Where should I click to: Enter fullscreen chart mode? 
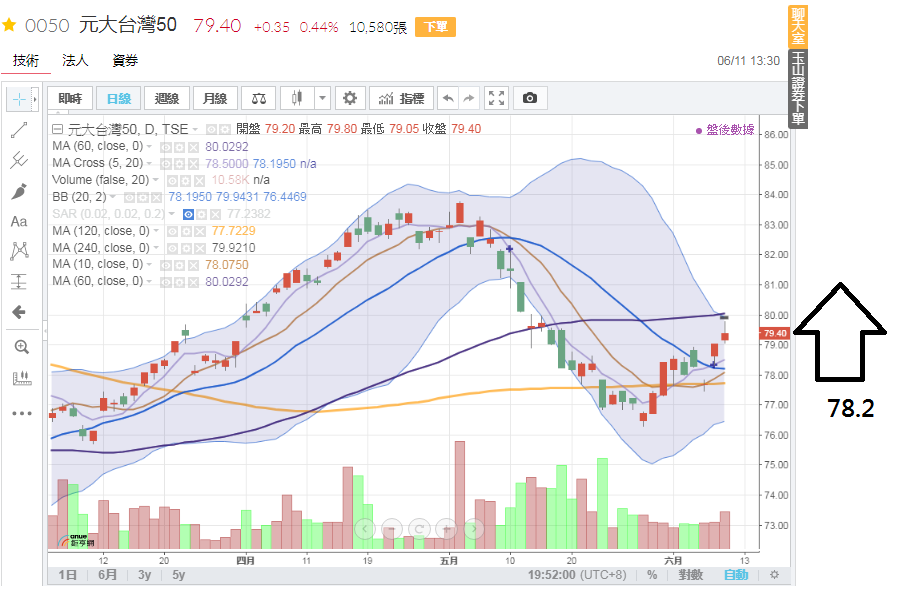[497, 98]
